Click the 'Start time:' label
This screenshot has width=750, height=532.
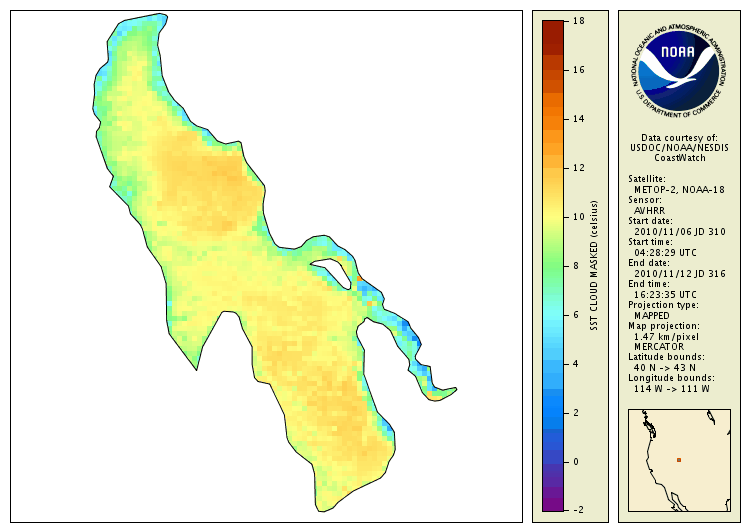(650, 242)
